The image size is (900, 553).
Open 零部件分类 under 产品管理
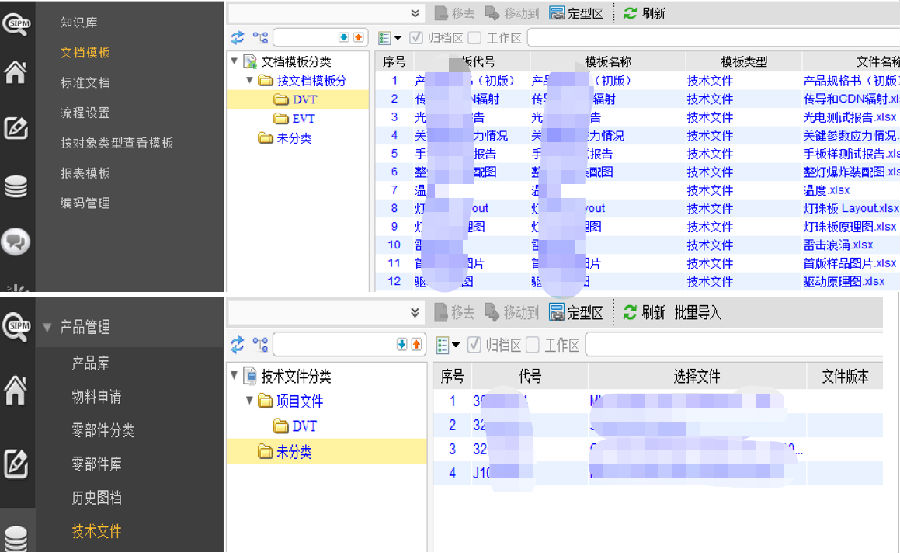(x=103, y=430)
